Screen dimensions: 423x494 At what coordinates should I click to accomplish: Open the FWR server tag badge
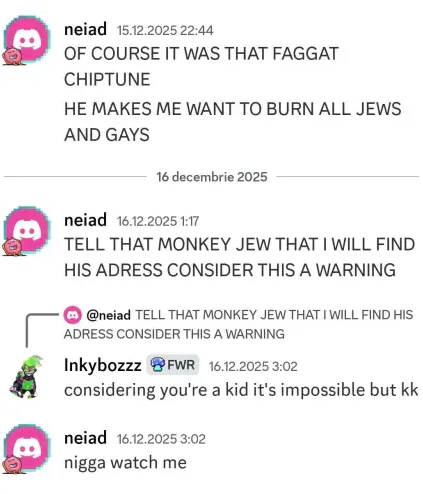tap(173, 365)
